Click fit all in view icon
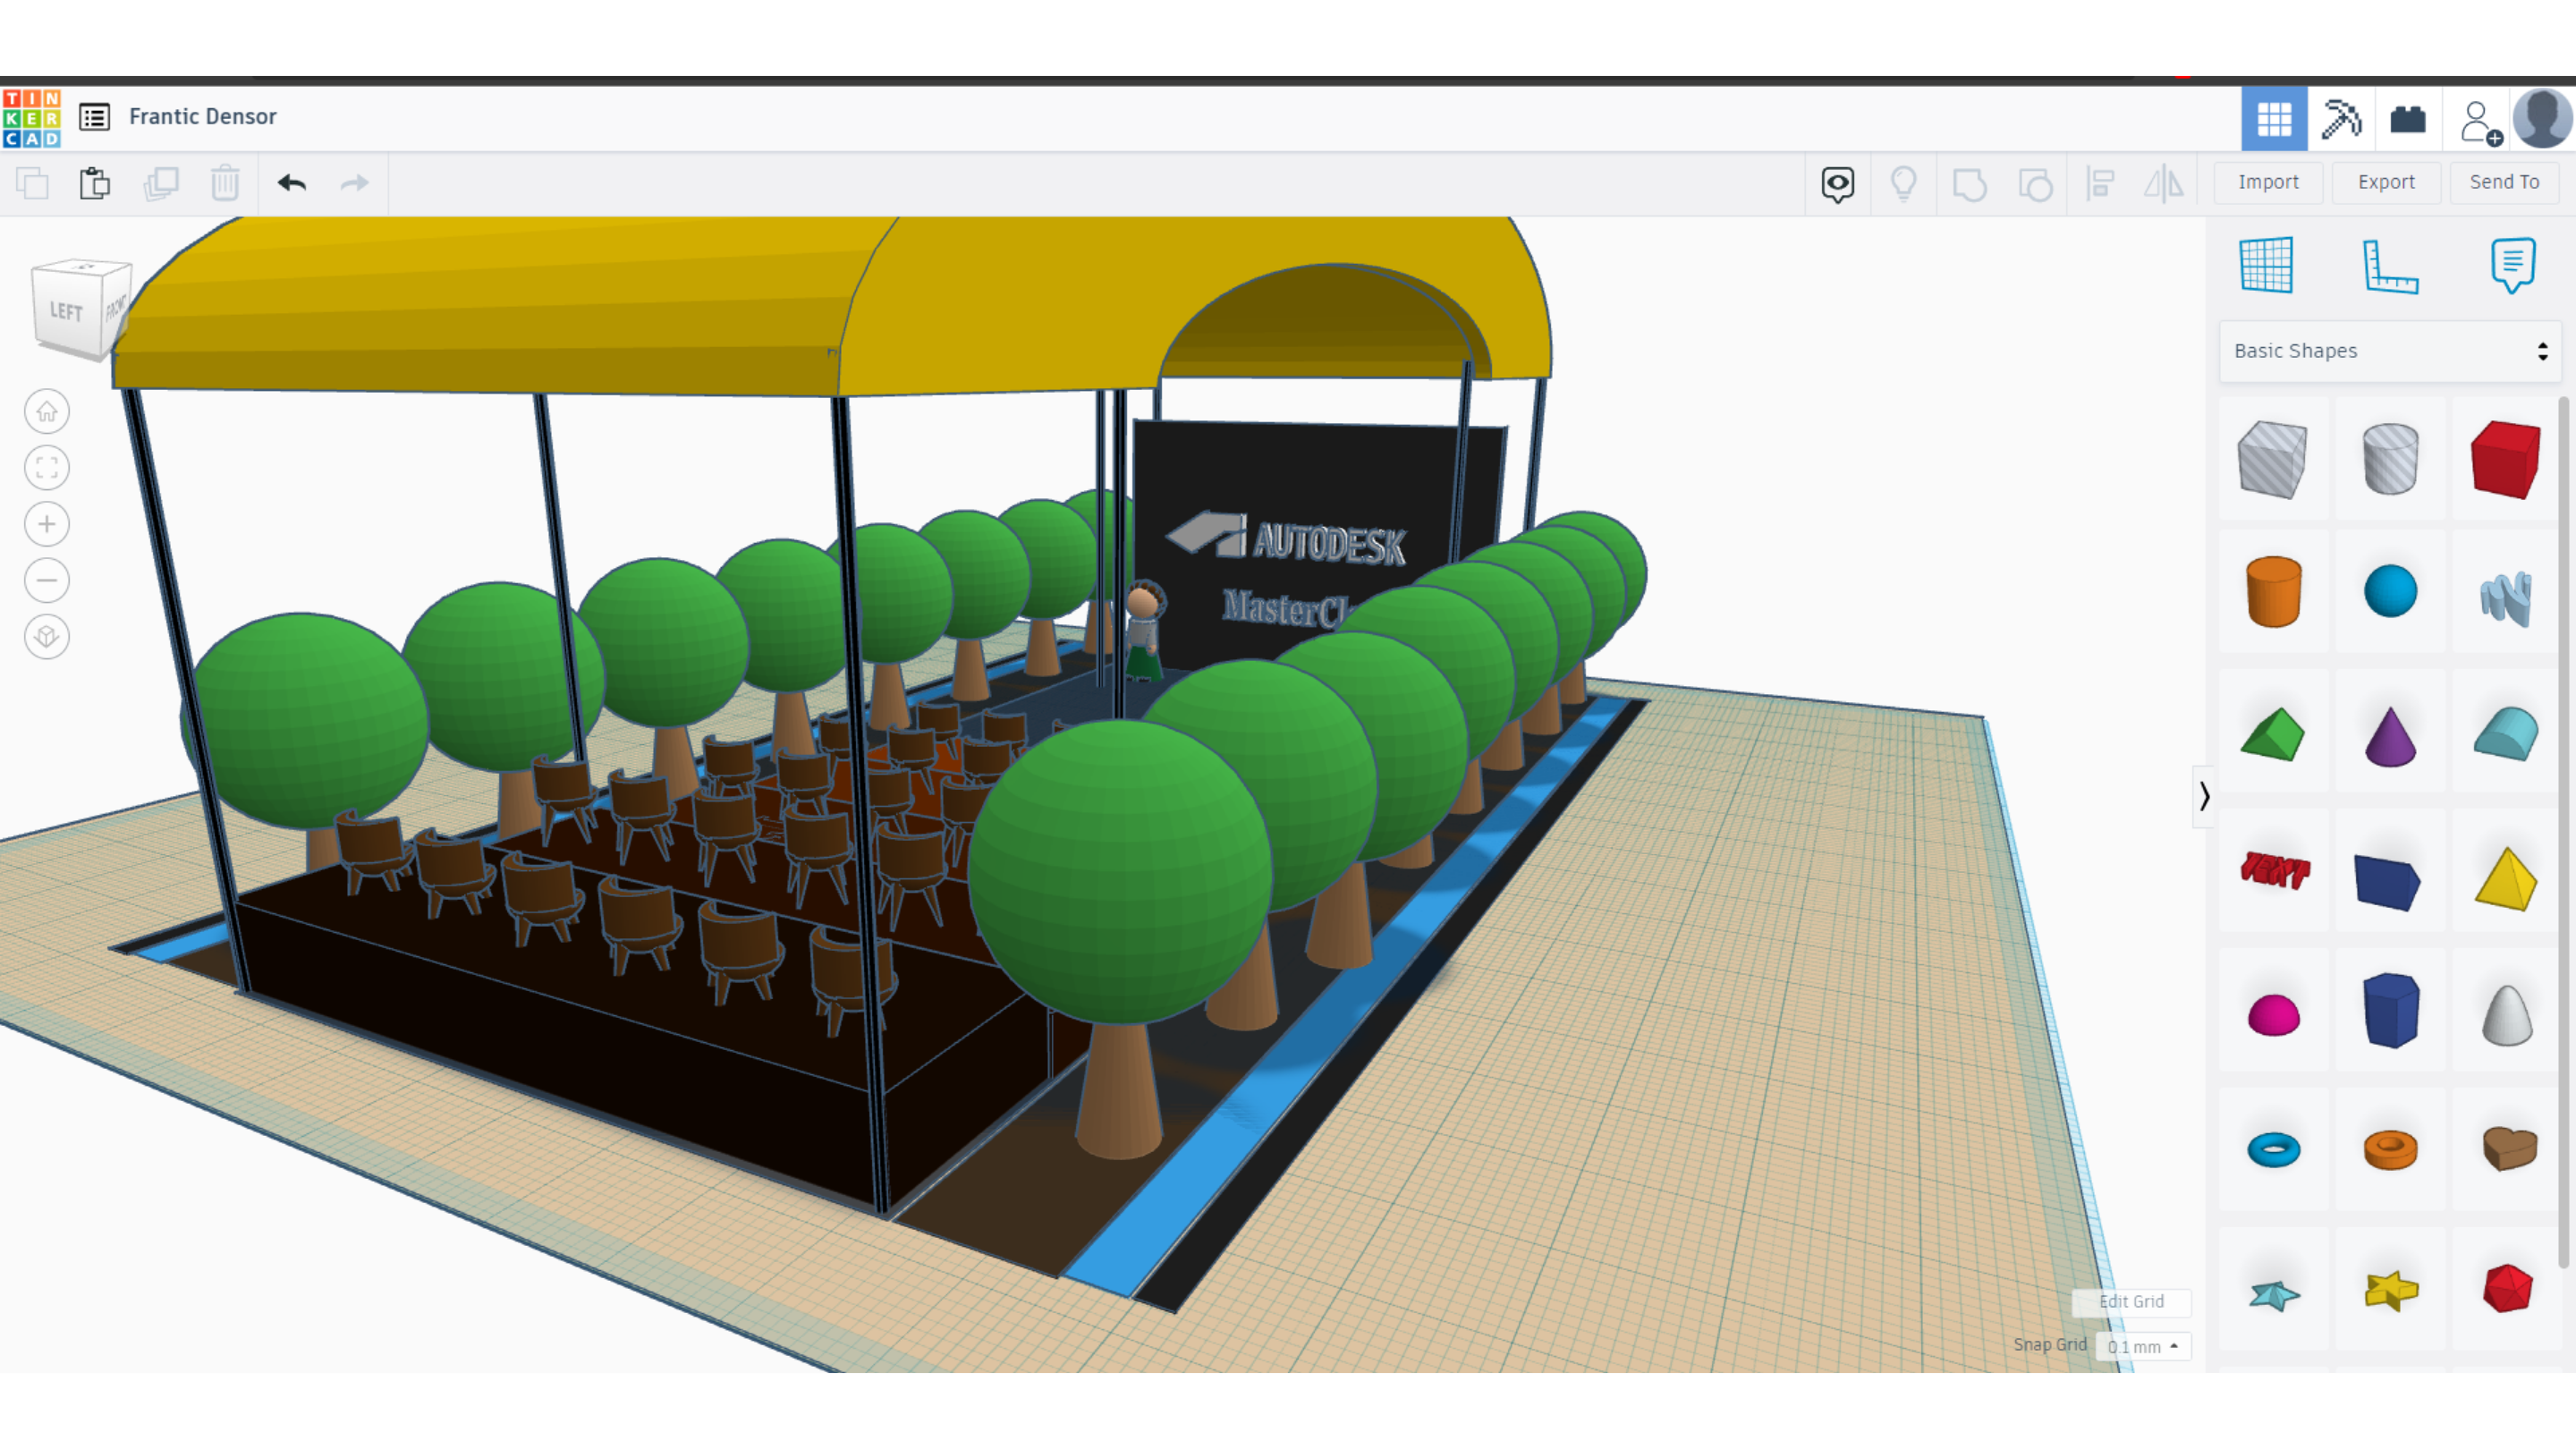 47,468
